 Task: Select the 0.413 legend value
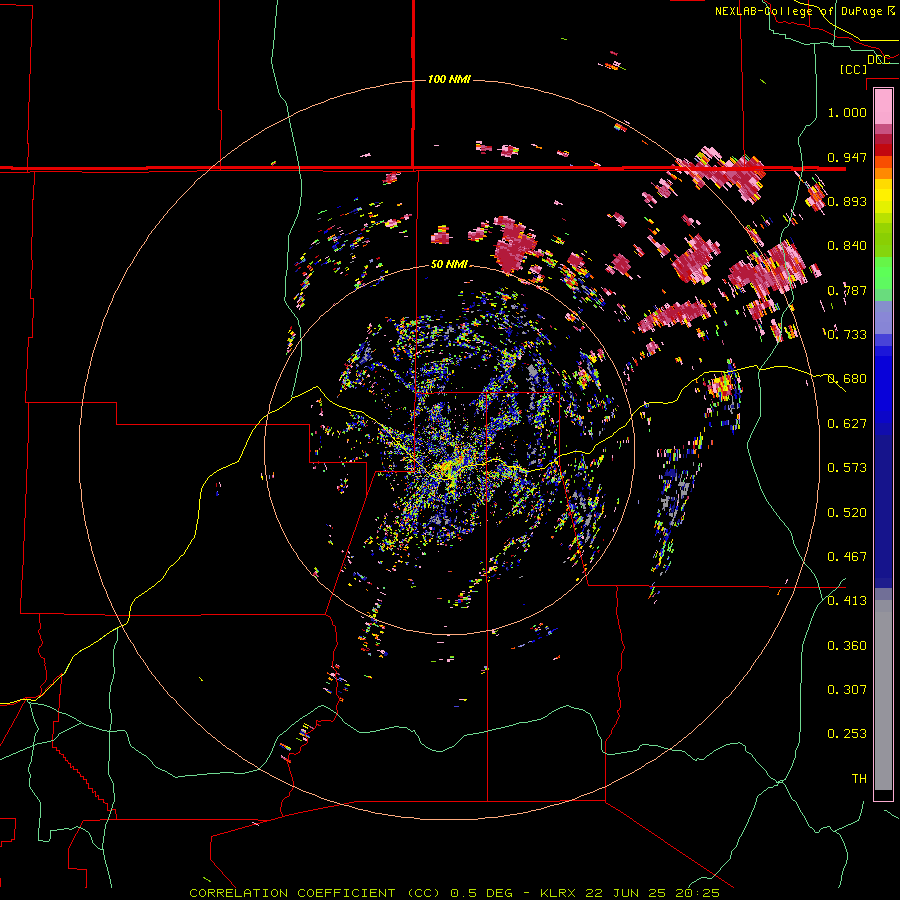[847, 601]
